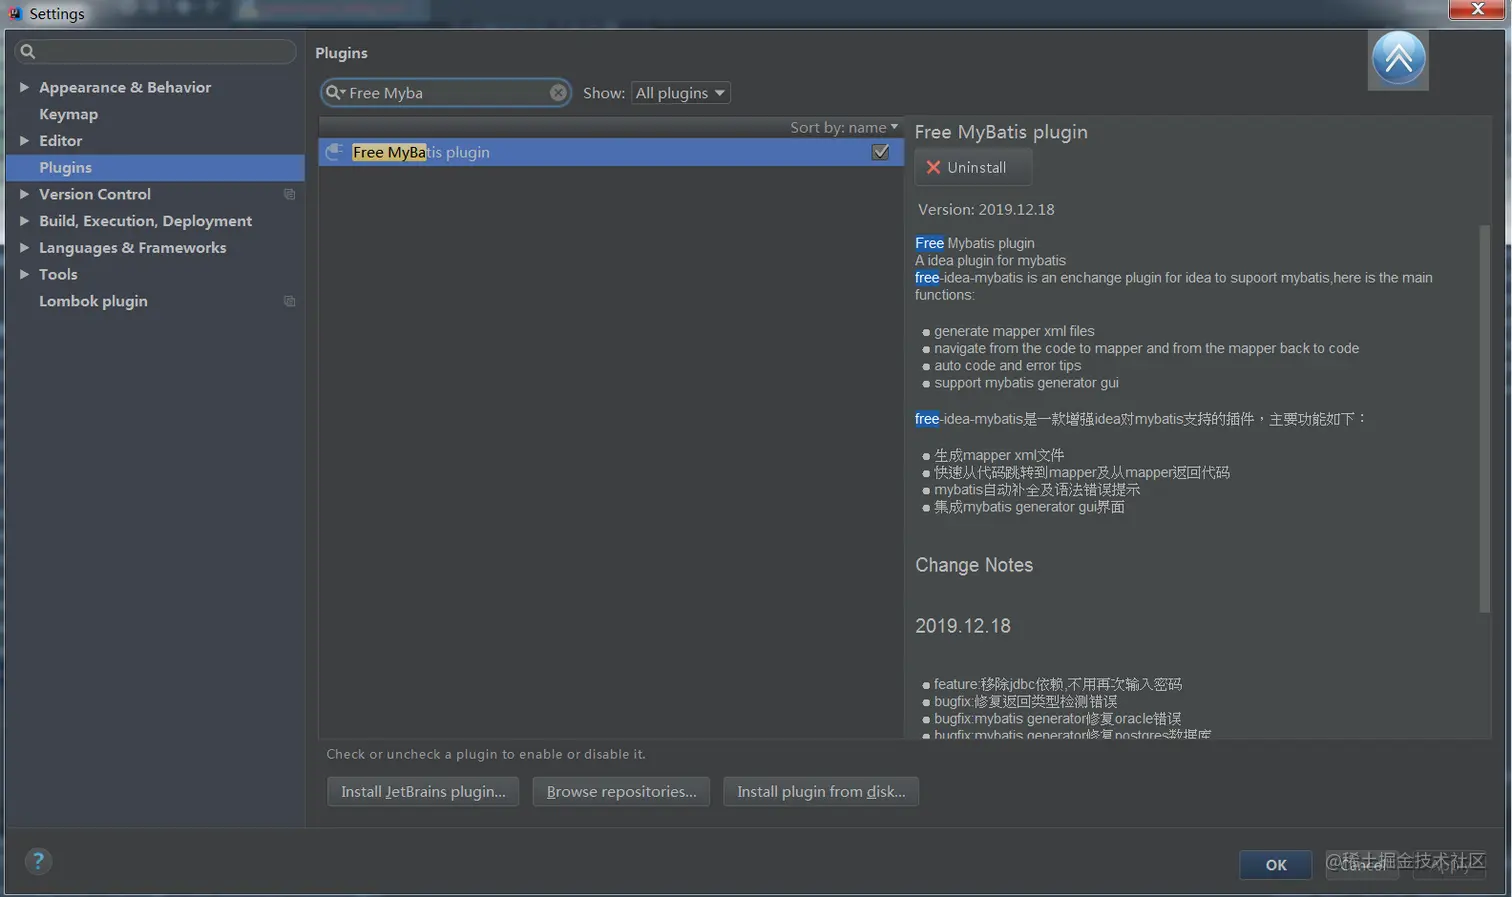Focus the settings search input field
Image resolution: width=1512 pixels, height=897 pixels.
155,51
